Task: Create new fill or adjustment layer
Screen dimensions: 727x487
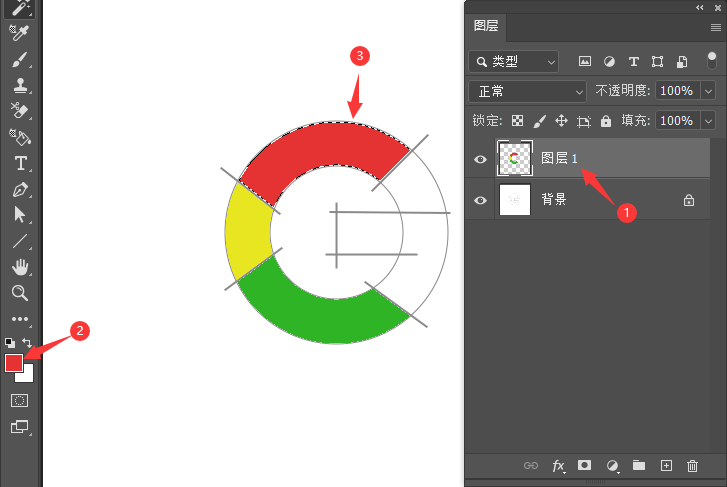Action: (x=612, y=466)
